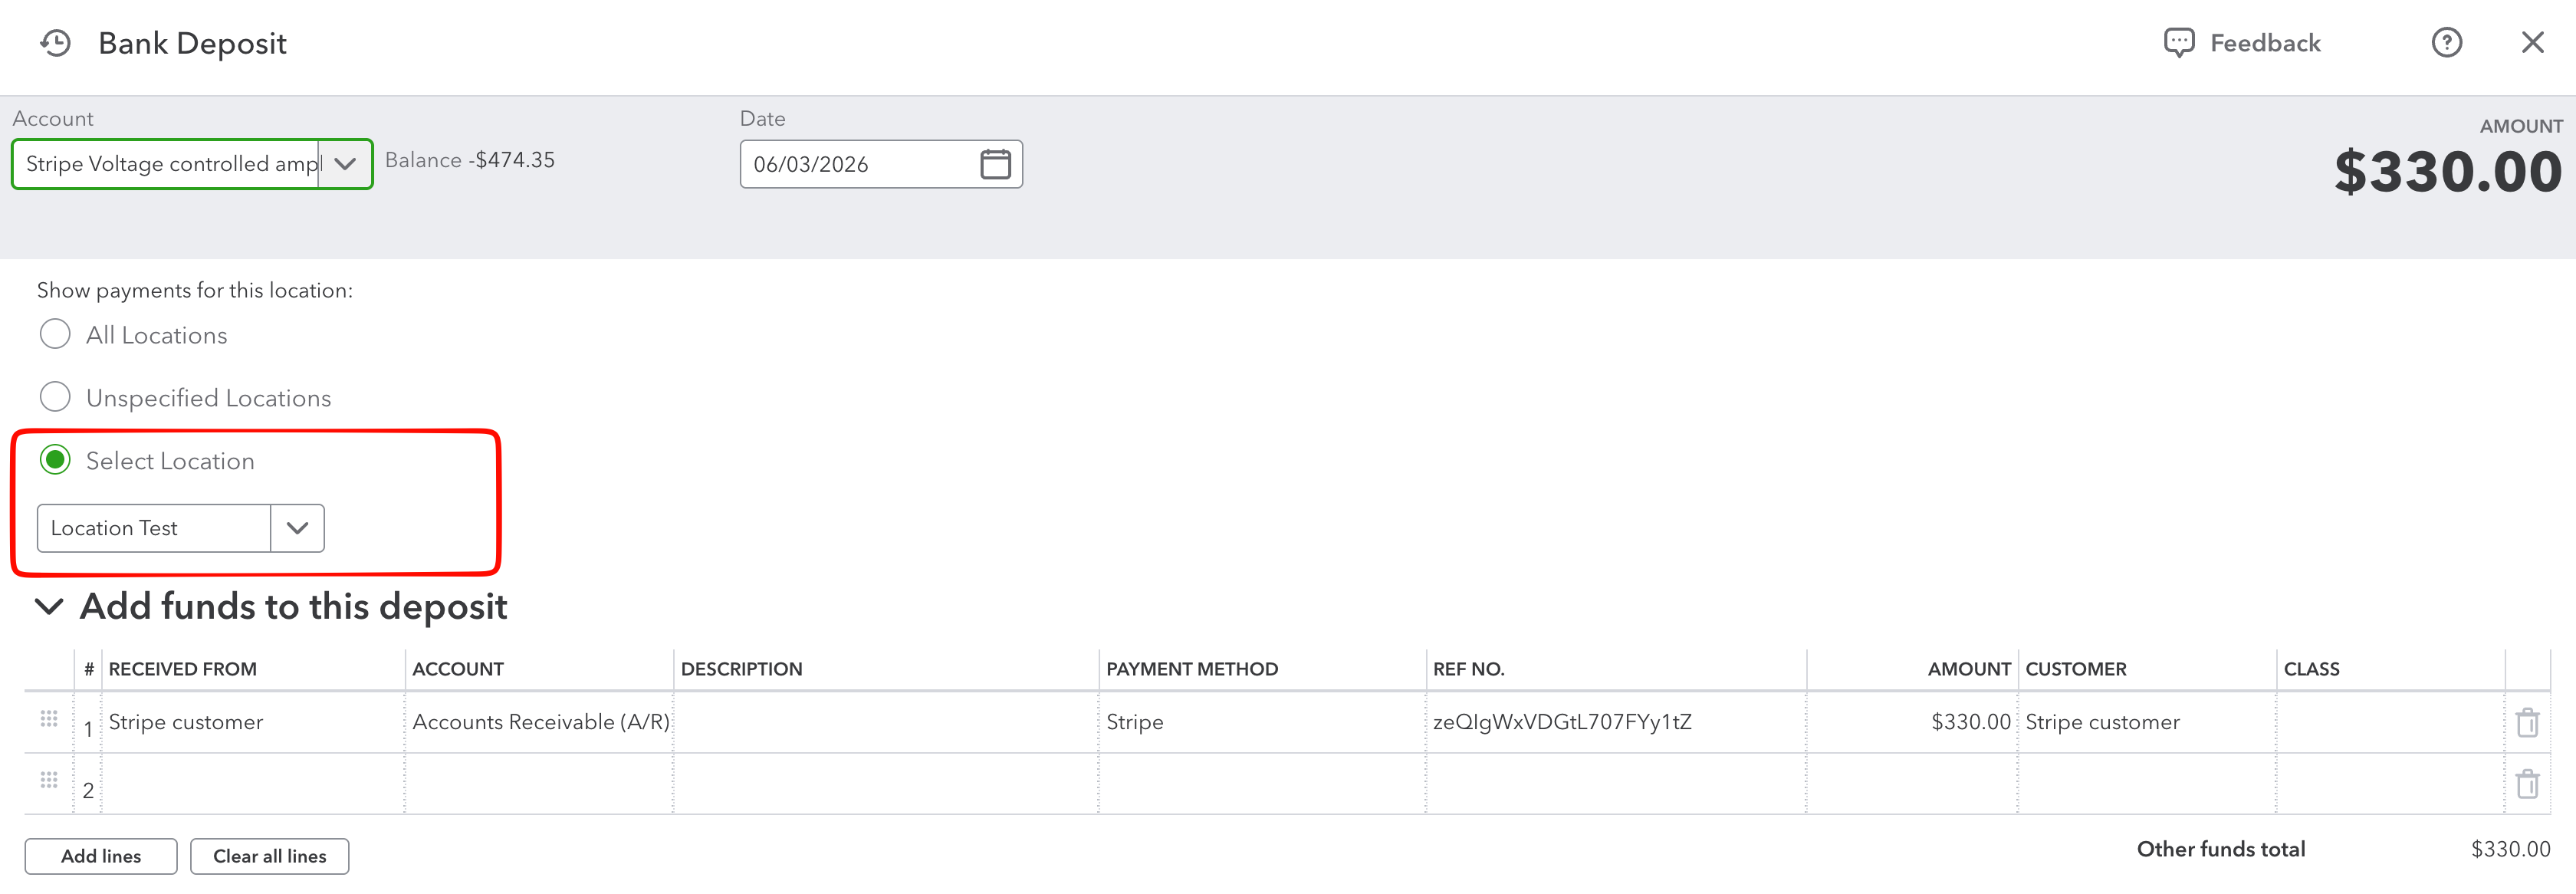Open the help question mark icon
This screenshot has width=2576, height=894.
(2446, 43)
